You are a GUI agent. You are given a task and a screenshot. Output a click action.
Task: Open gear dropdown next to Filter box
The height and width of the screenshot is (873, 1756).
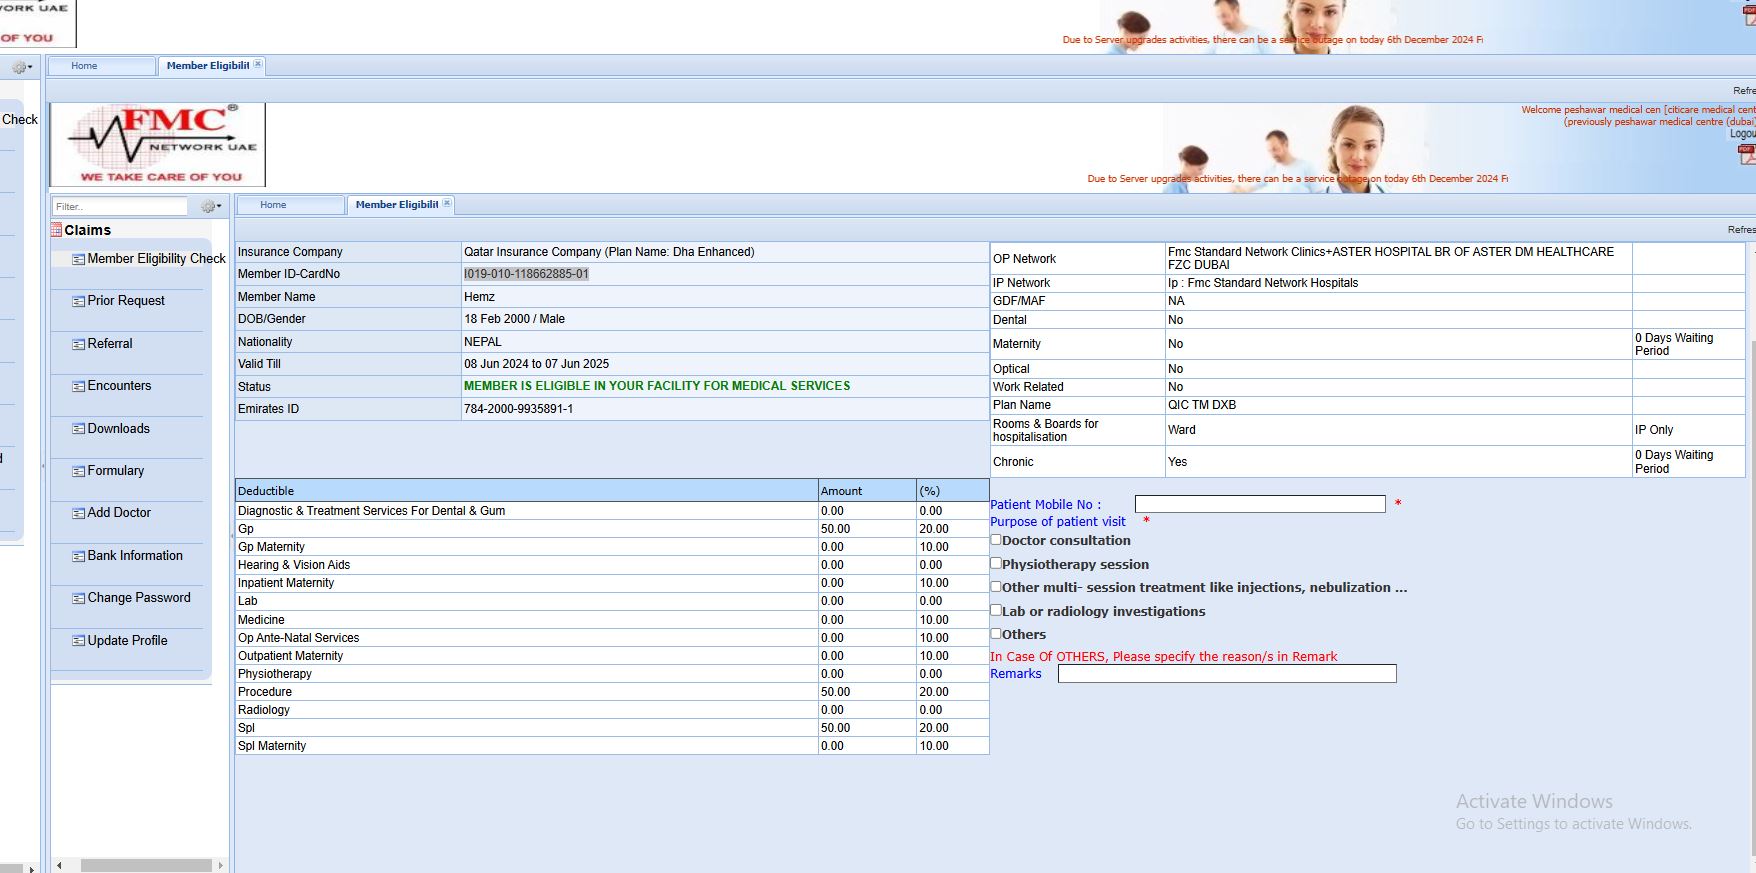pos(210,207)
